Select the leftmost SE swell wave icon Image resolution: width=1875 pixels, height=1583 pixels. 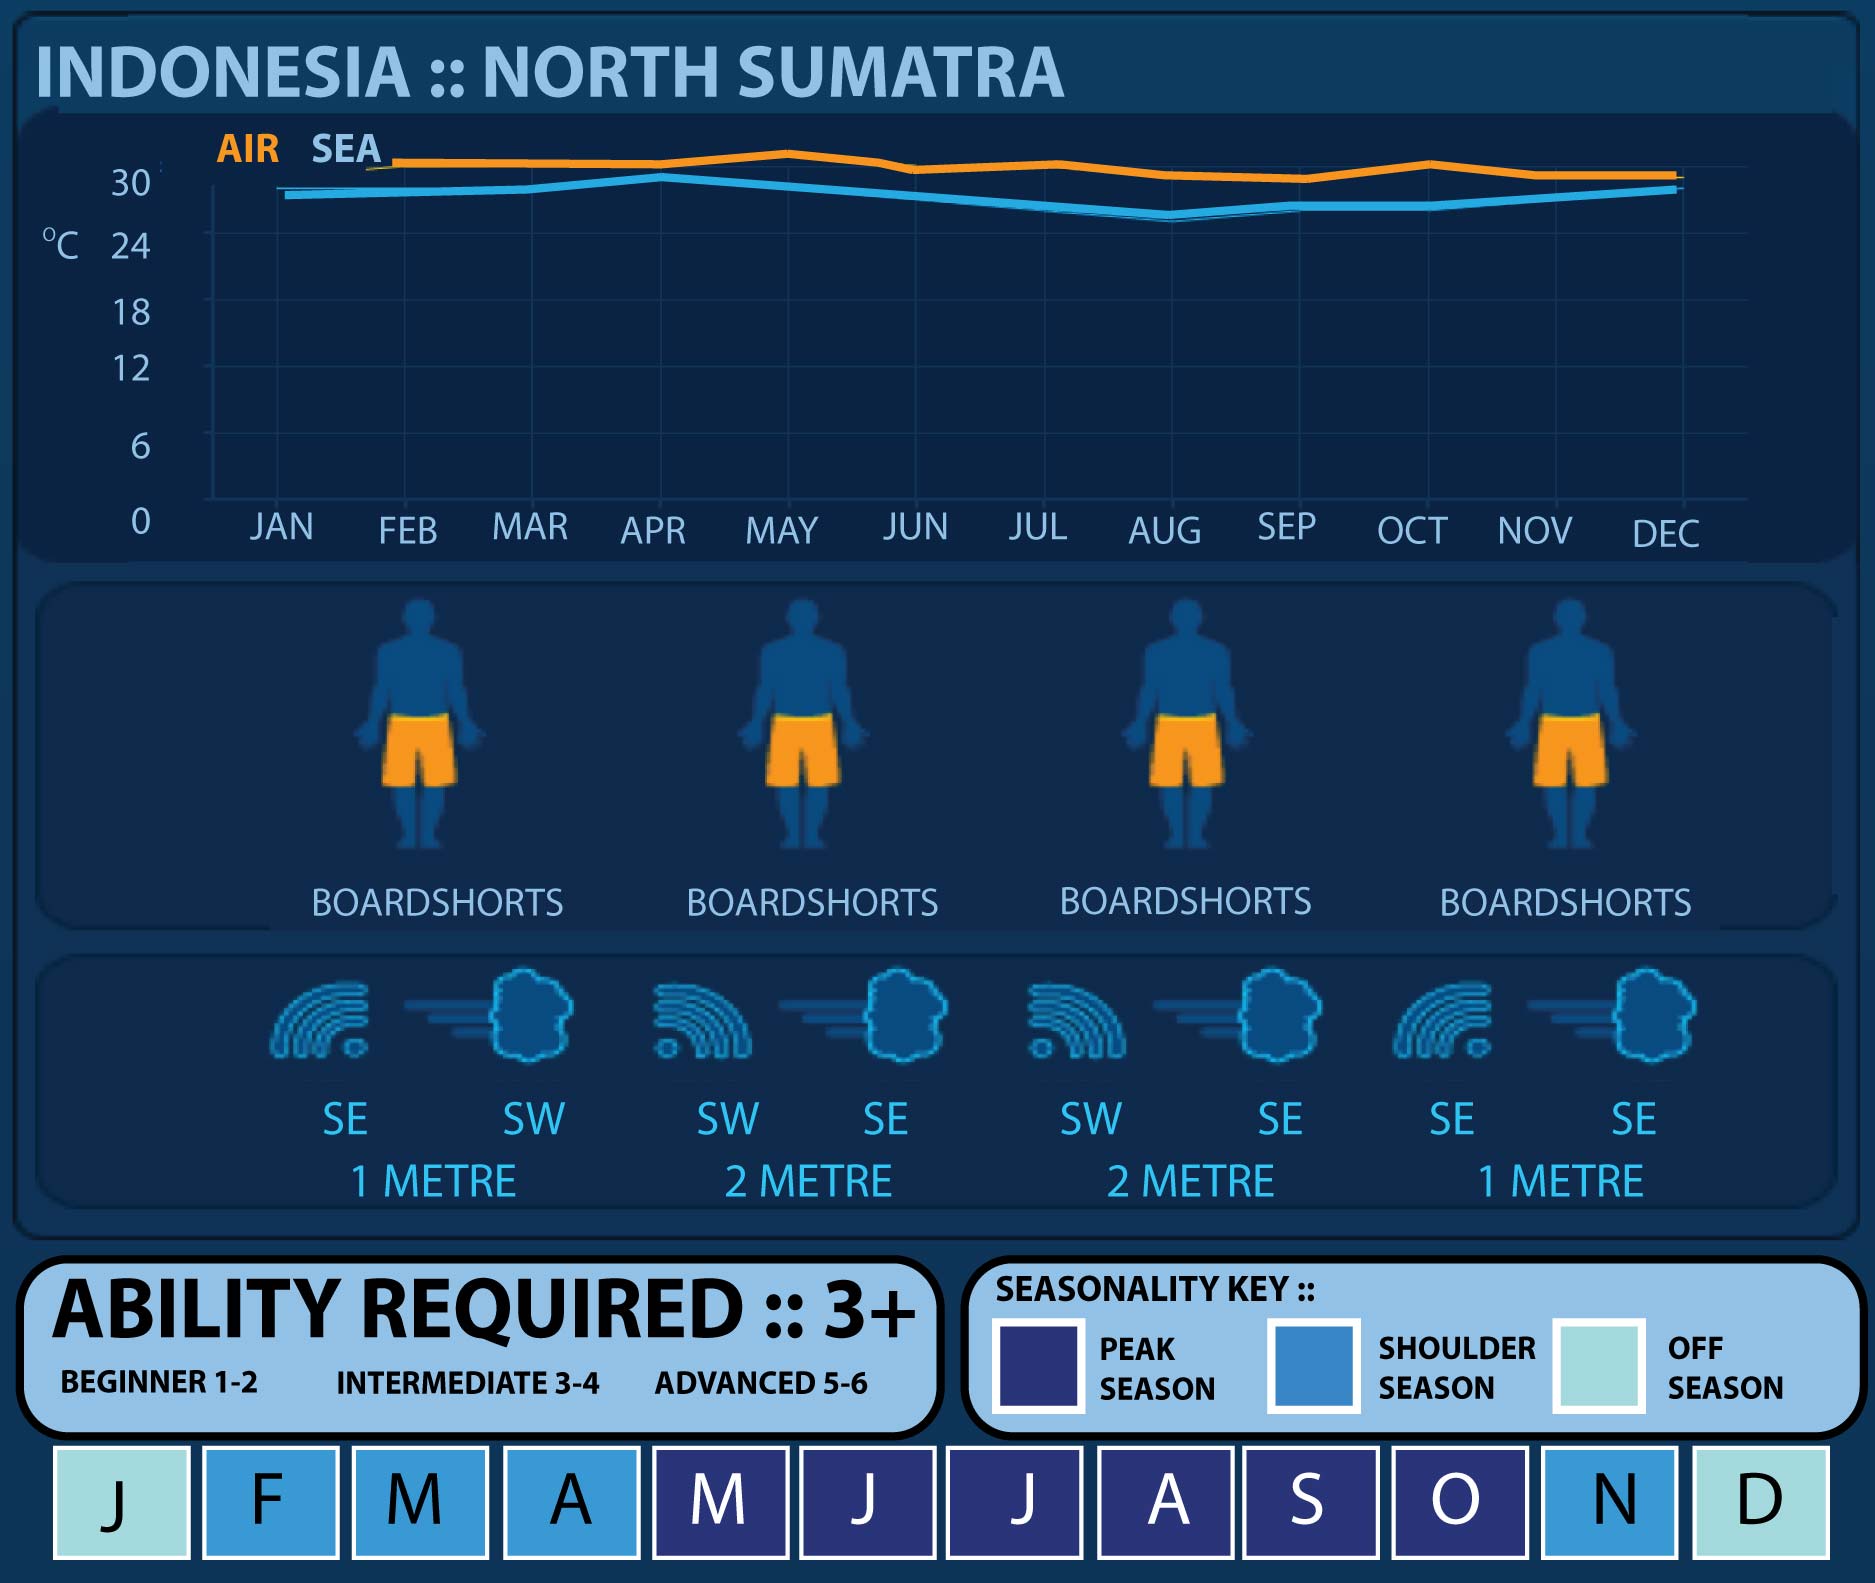pos(320,1020)
